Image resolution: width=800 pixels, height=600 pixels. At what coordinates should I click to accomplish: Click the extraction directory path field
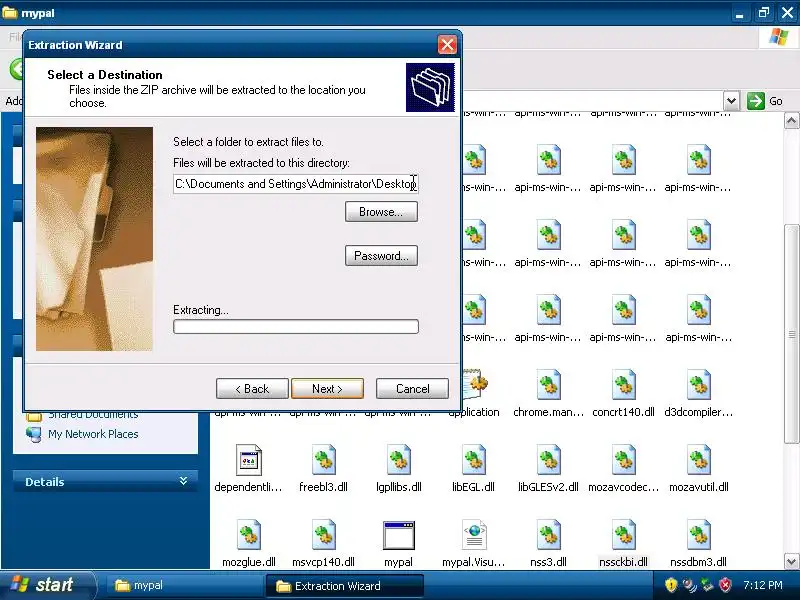(x=296, y=184)
